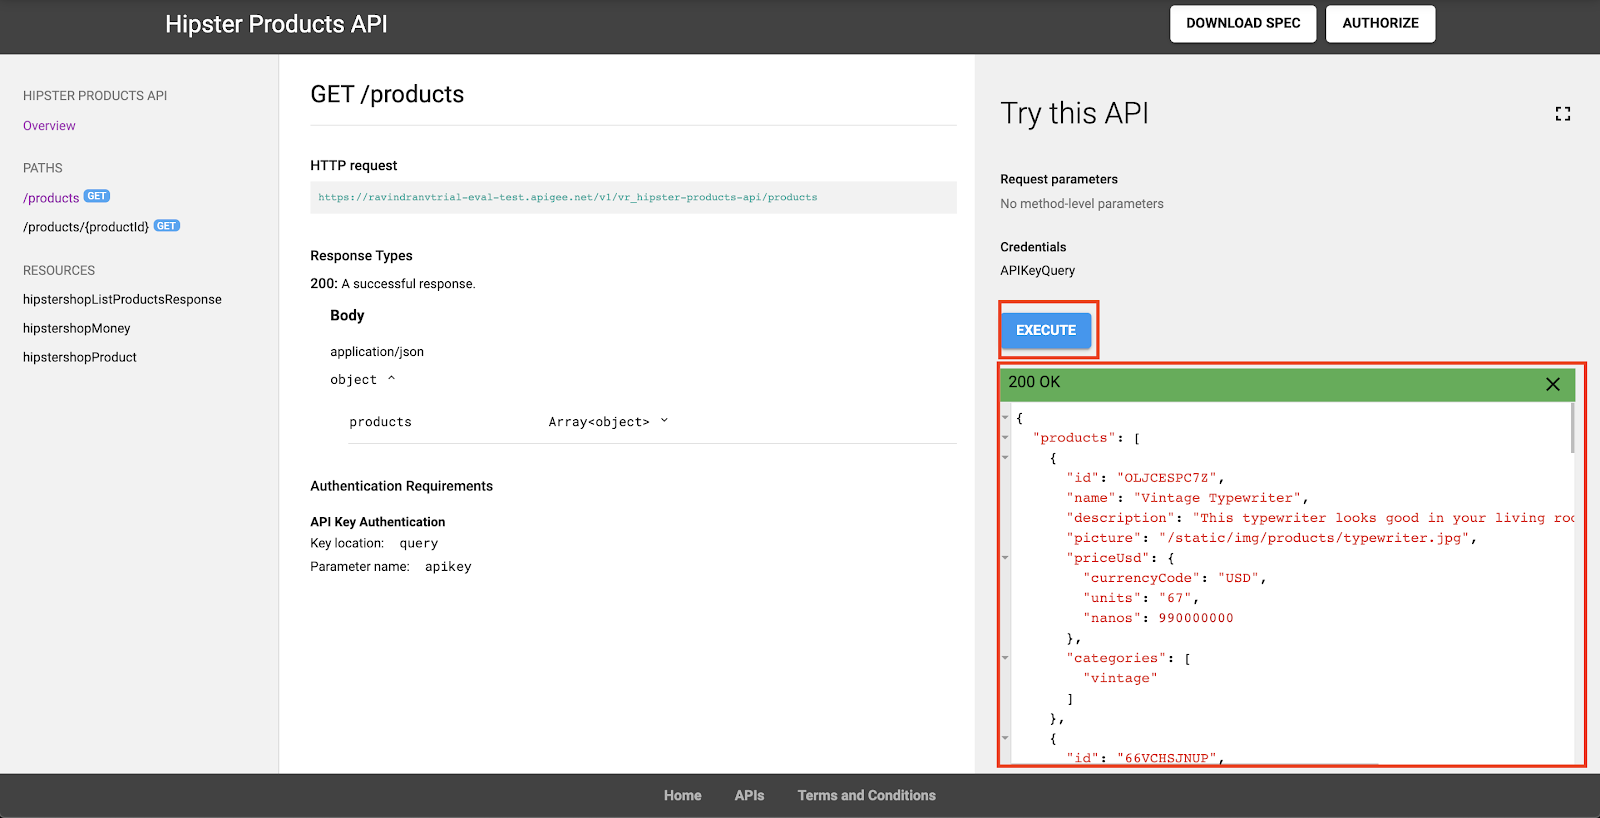
Task: Click the Hipster Products API header title
Action: pyautogui.click(x=276, y=24)
